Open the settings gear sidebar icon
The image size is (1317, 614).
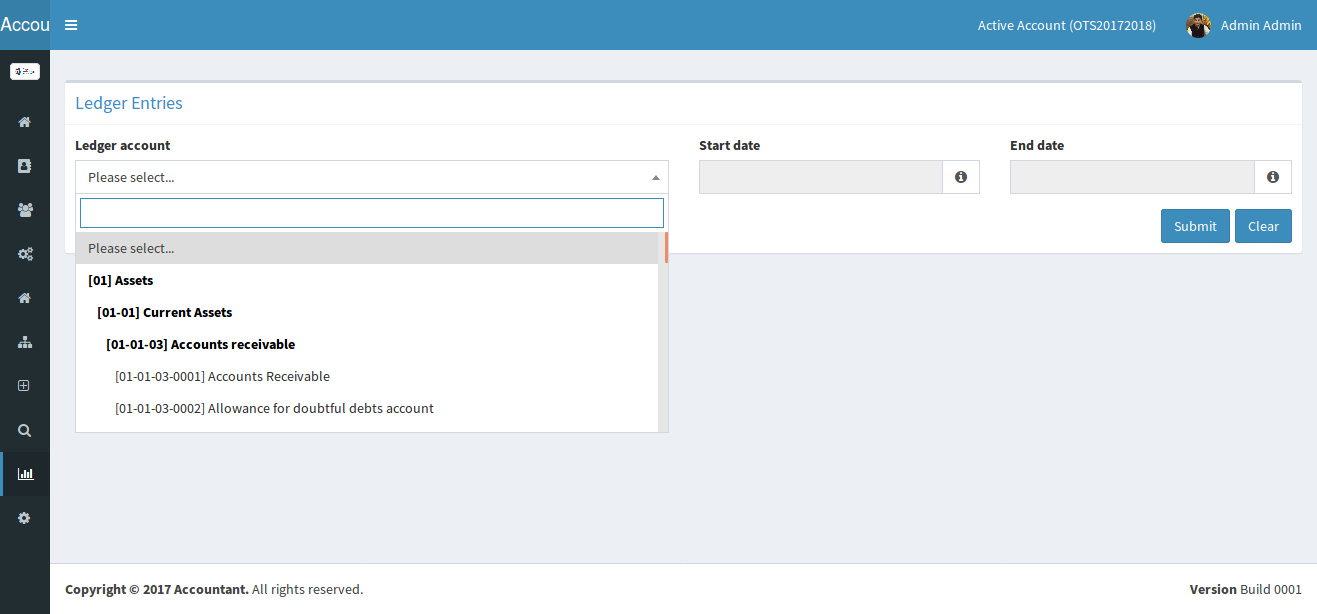tap(25, 518)
